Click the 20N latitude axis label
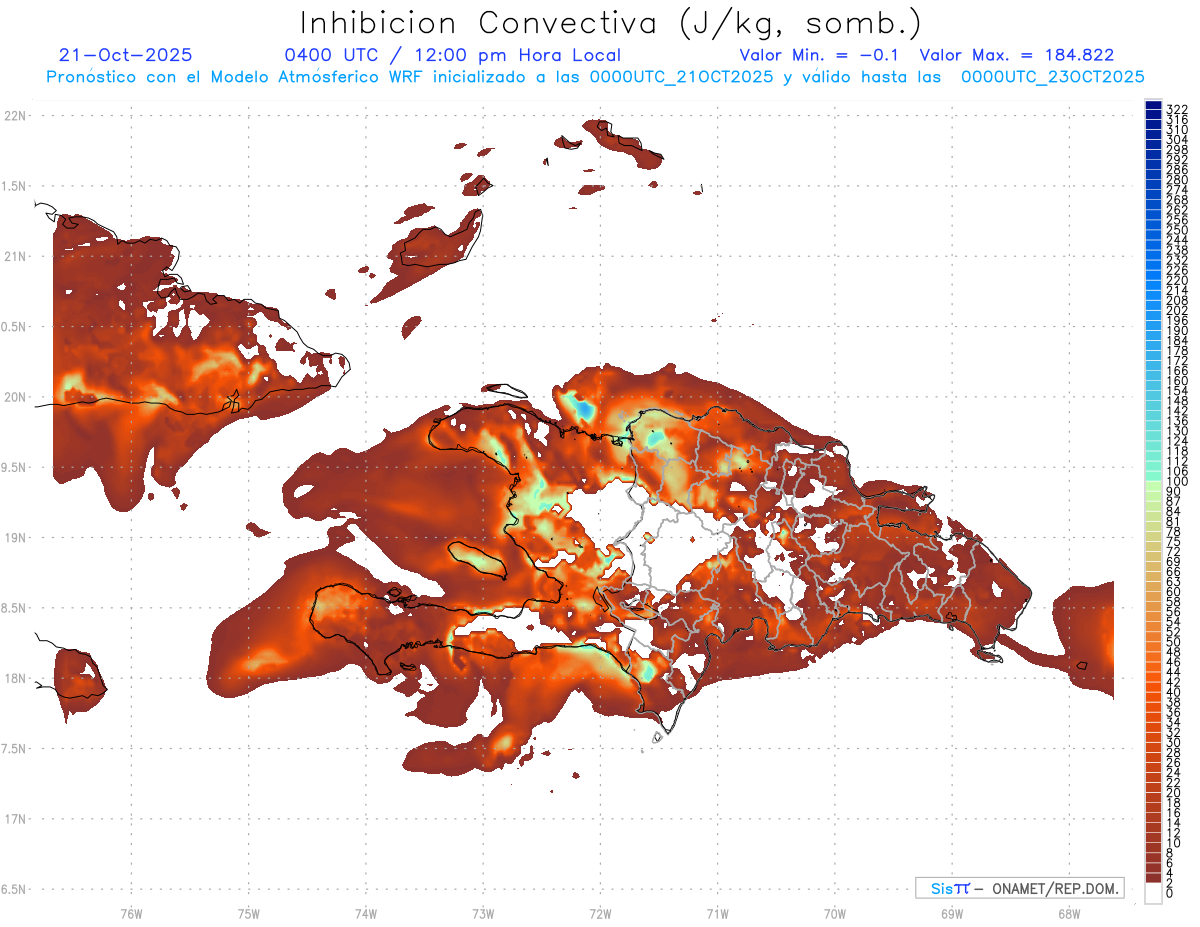The image size is (1200, 927). (x=16, y=397)
